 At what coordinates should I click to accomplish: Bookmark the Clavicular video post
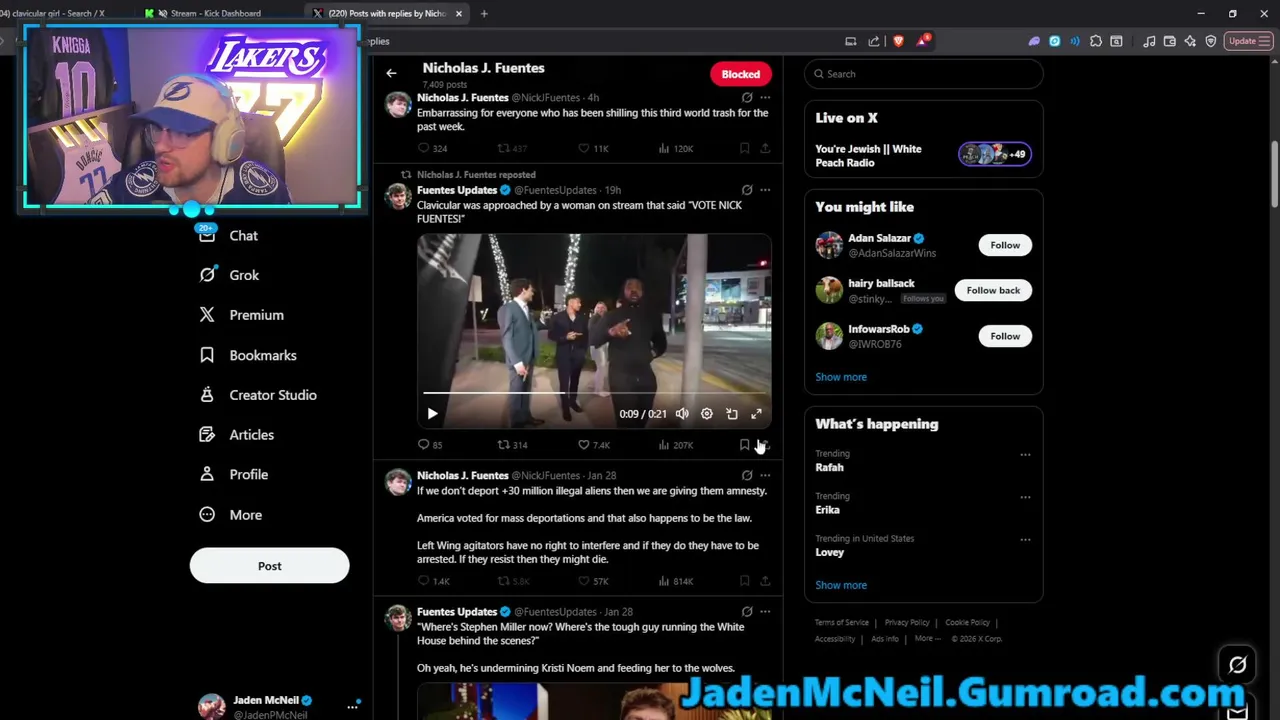point(744,445)
